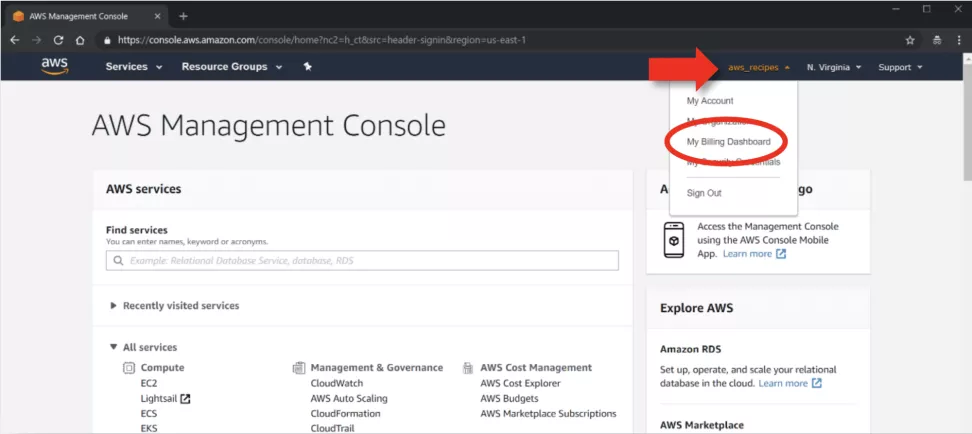972x434 pixels.
Task: Choose Sign Out from account menu
Action: [704, 193]
